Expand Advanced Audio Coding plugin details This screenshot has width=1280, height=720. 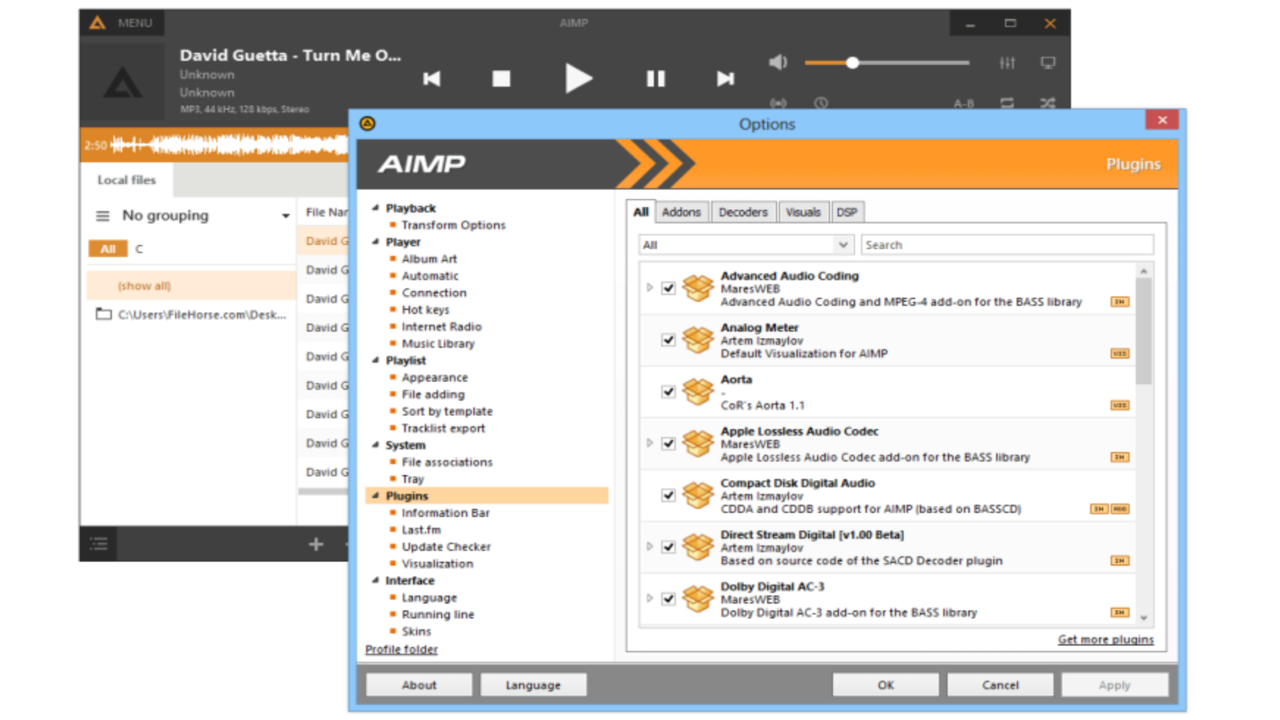649,287
